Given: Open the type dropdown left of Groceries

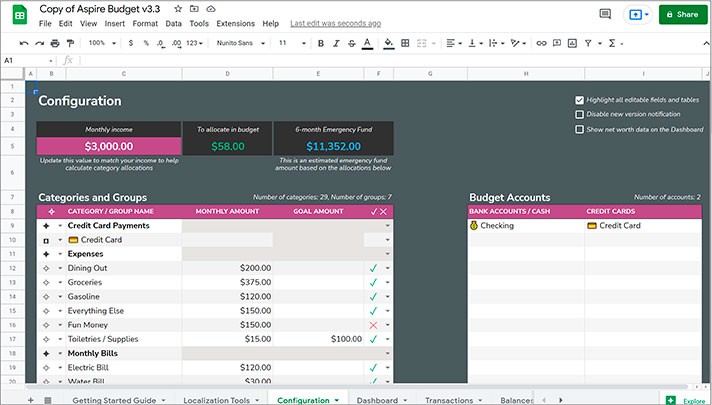Looking at the screenshot, I should pos(60,282).
